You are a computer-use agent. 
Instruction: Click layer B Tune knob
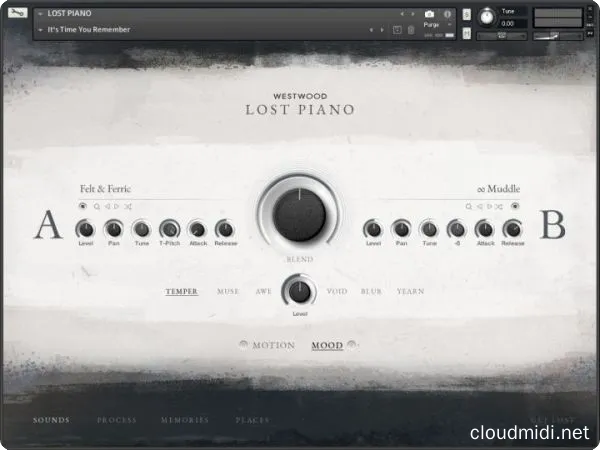429,230
